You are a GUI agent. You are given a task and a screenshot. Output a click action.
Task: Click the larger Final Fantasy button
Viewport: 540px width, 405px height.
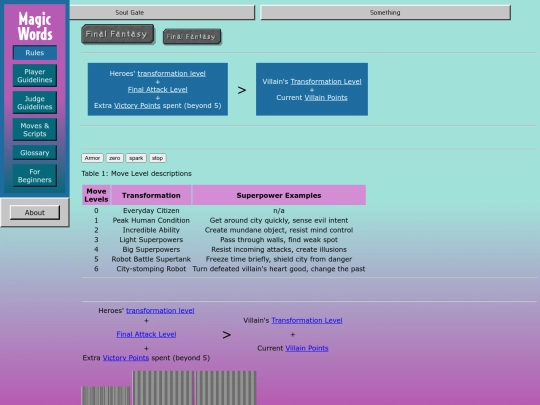point(117,34)
